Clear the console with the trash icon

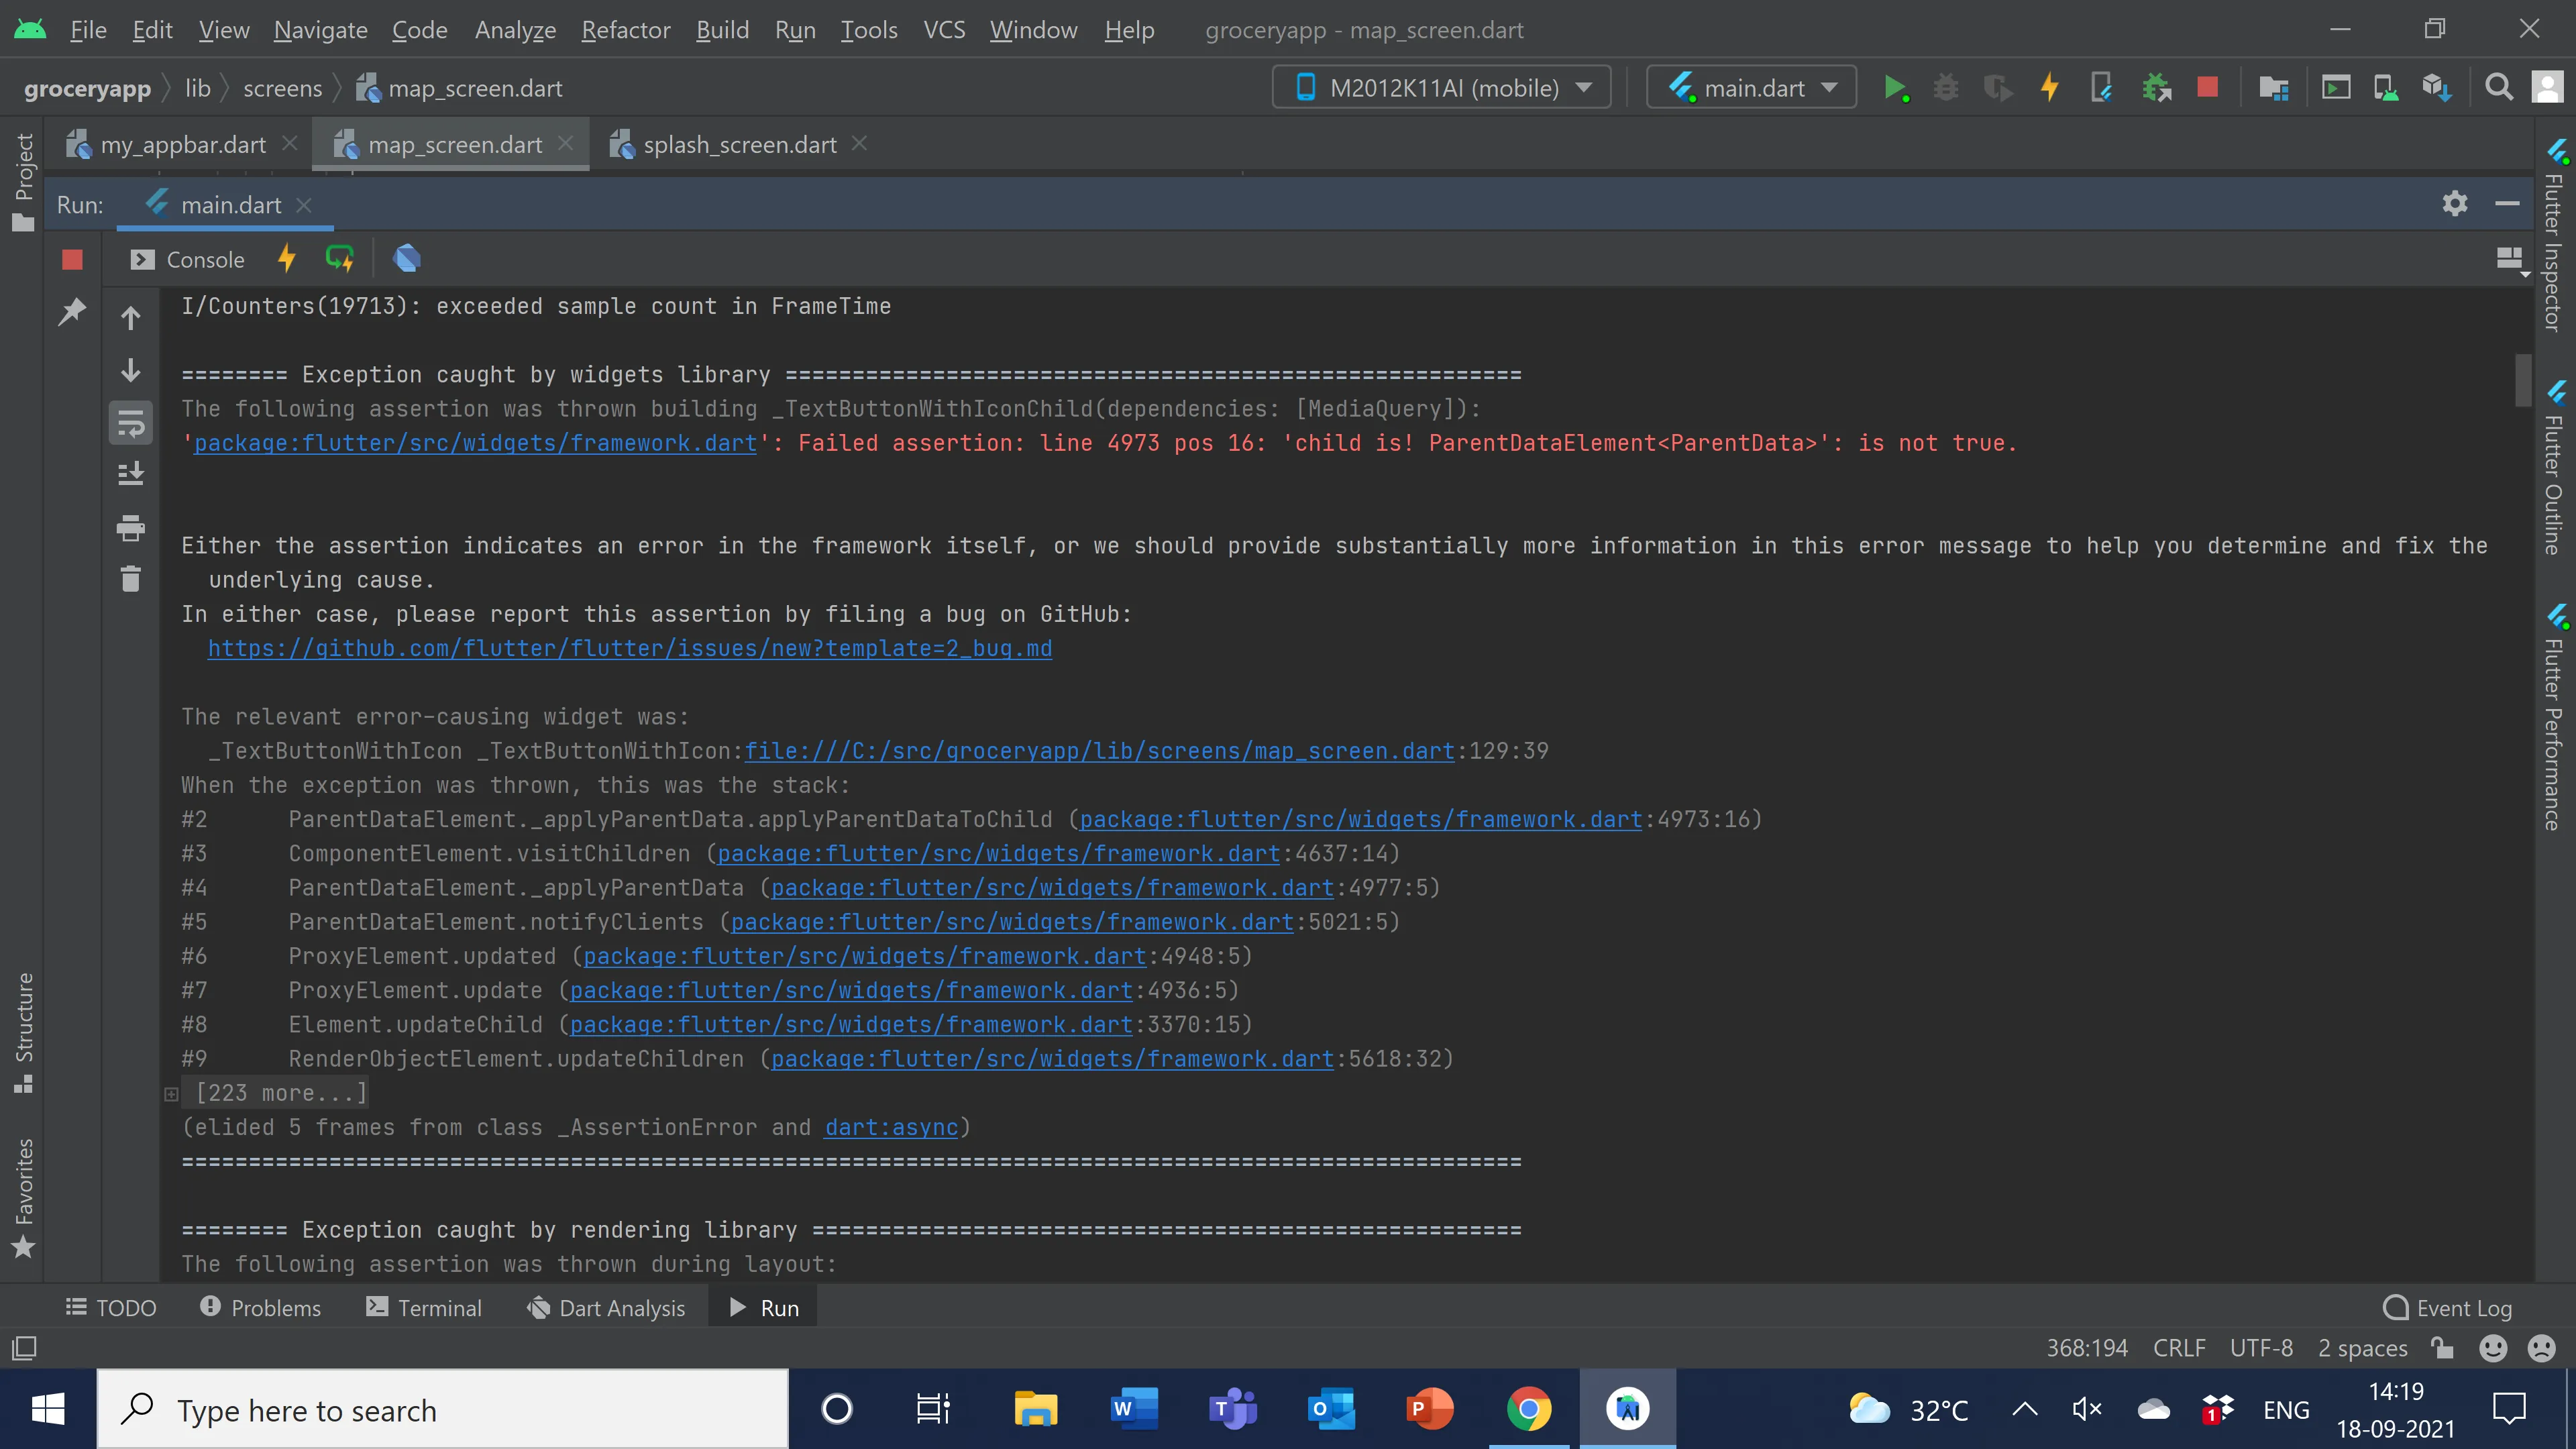tap(131, 579)
